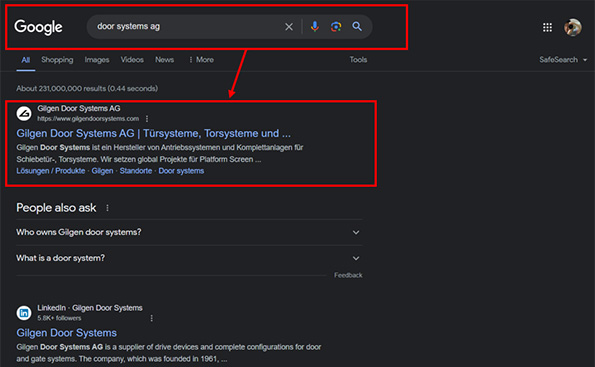Open the Google apps grid icon
595x367 pixels.
[547, 27]
